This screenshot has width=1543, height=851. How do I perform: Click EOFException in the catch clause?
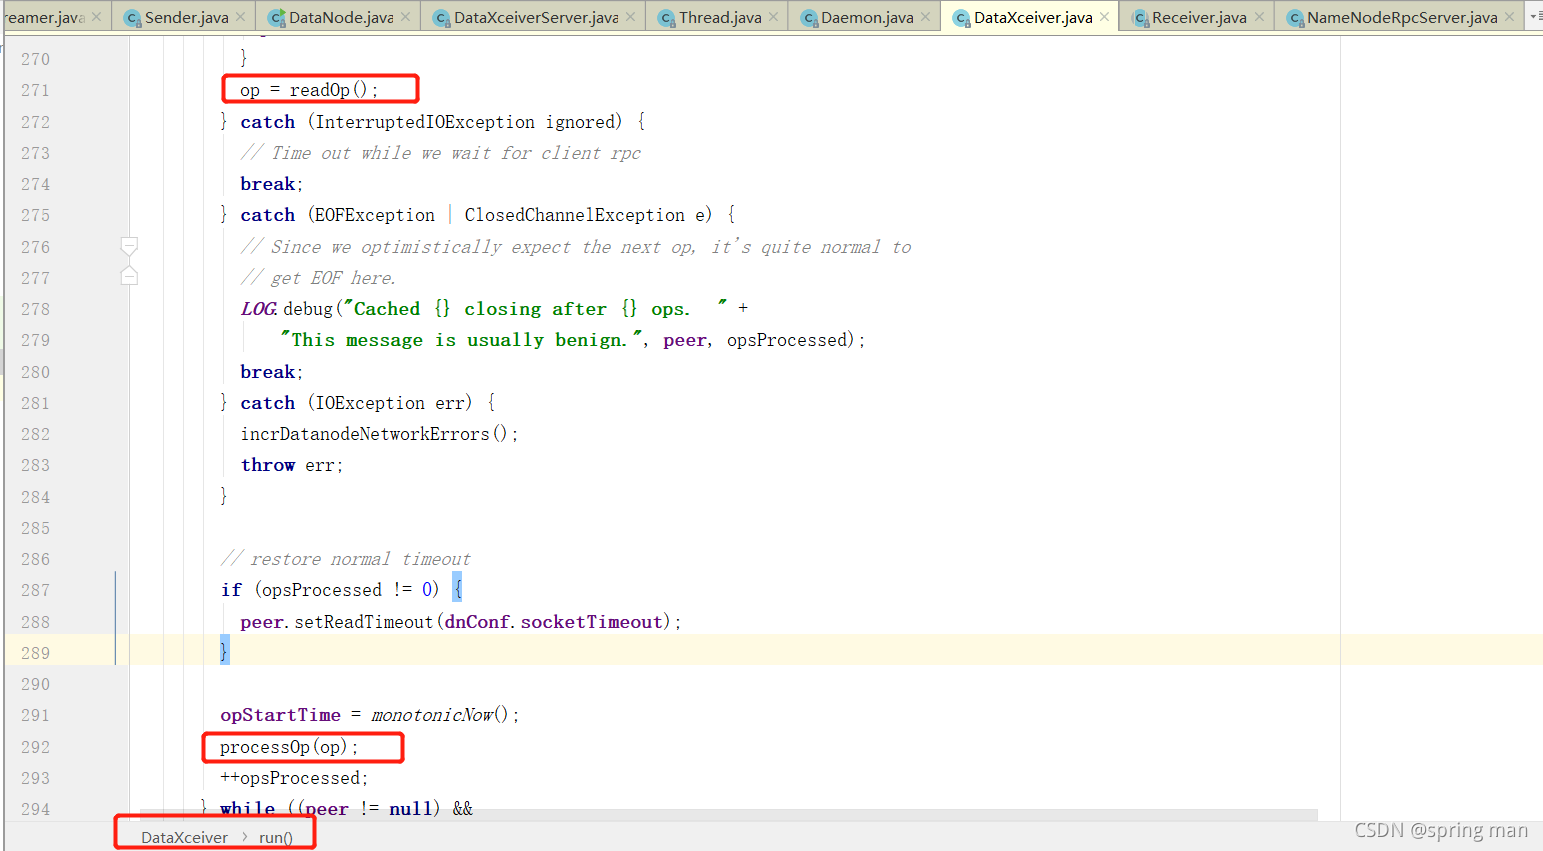[x=375, y=215]
